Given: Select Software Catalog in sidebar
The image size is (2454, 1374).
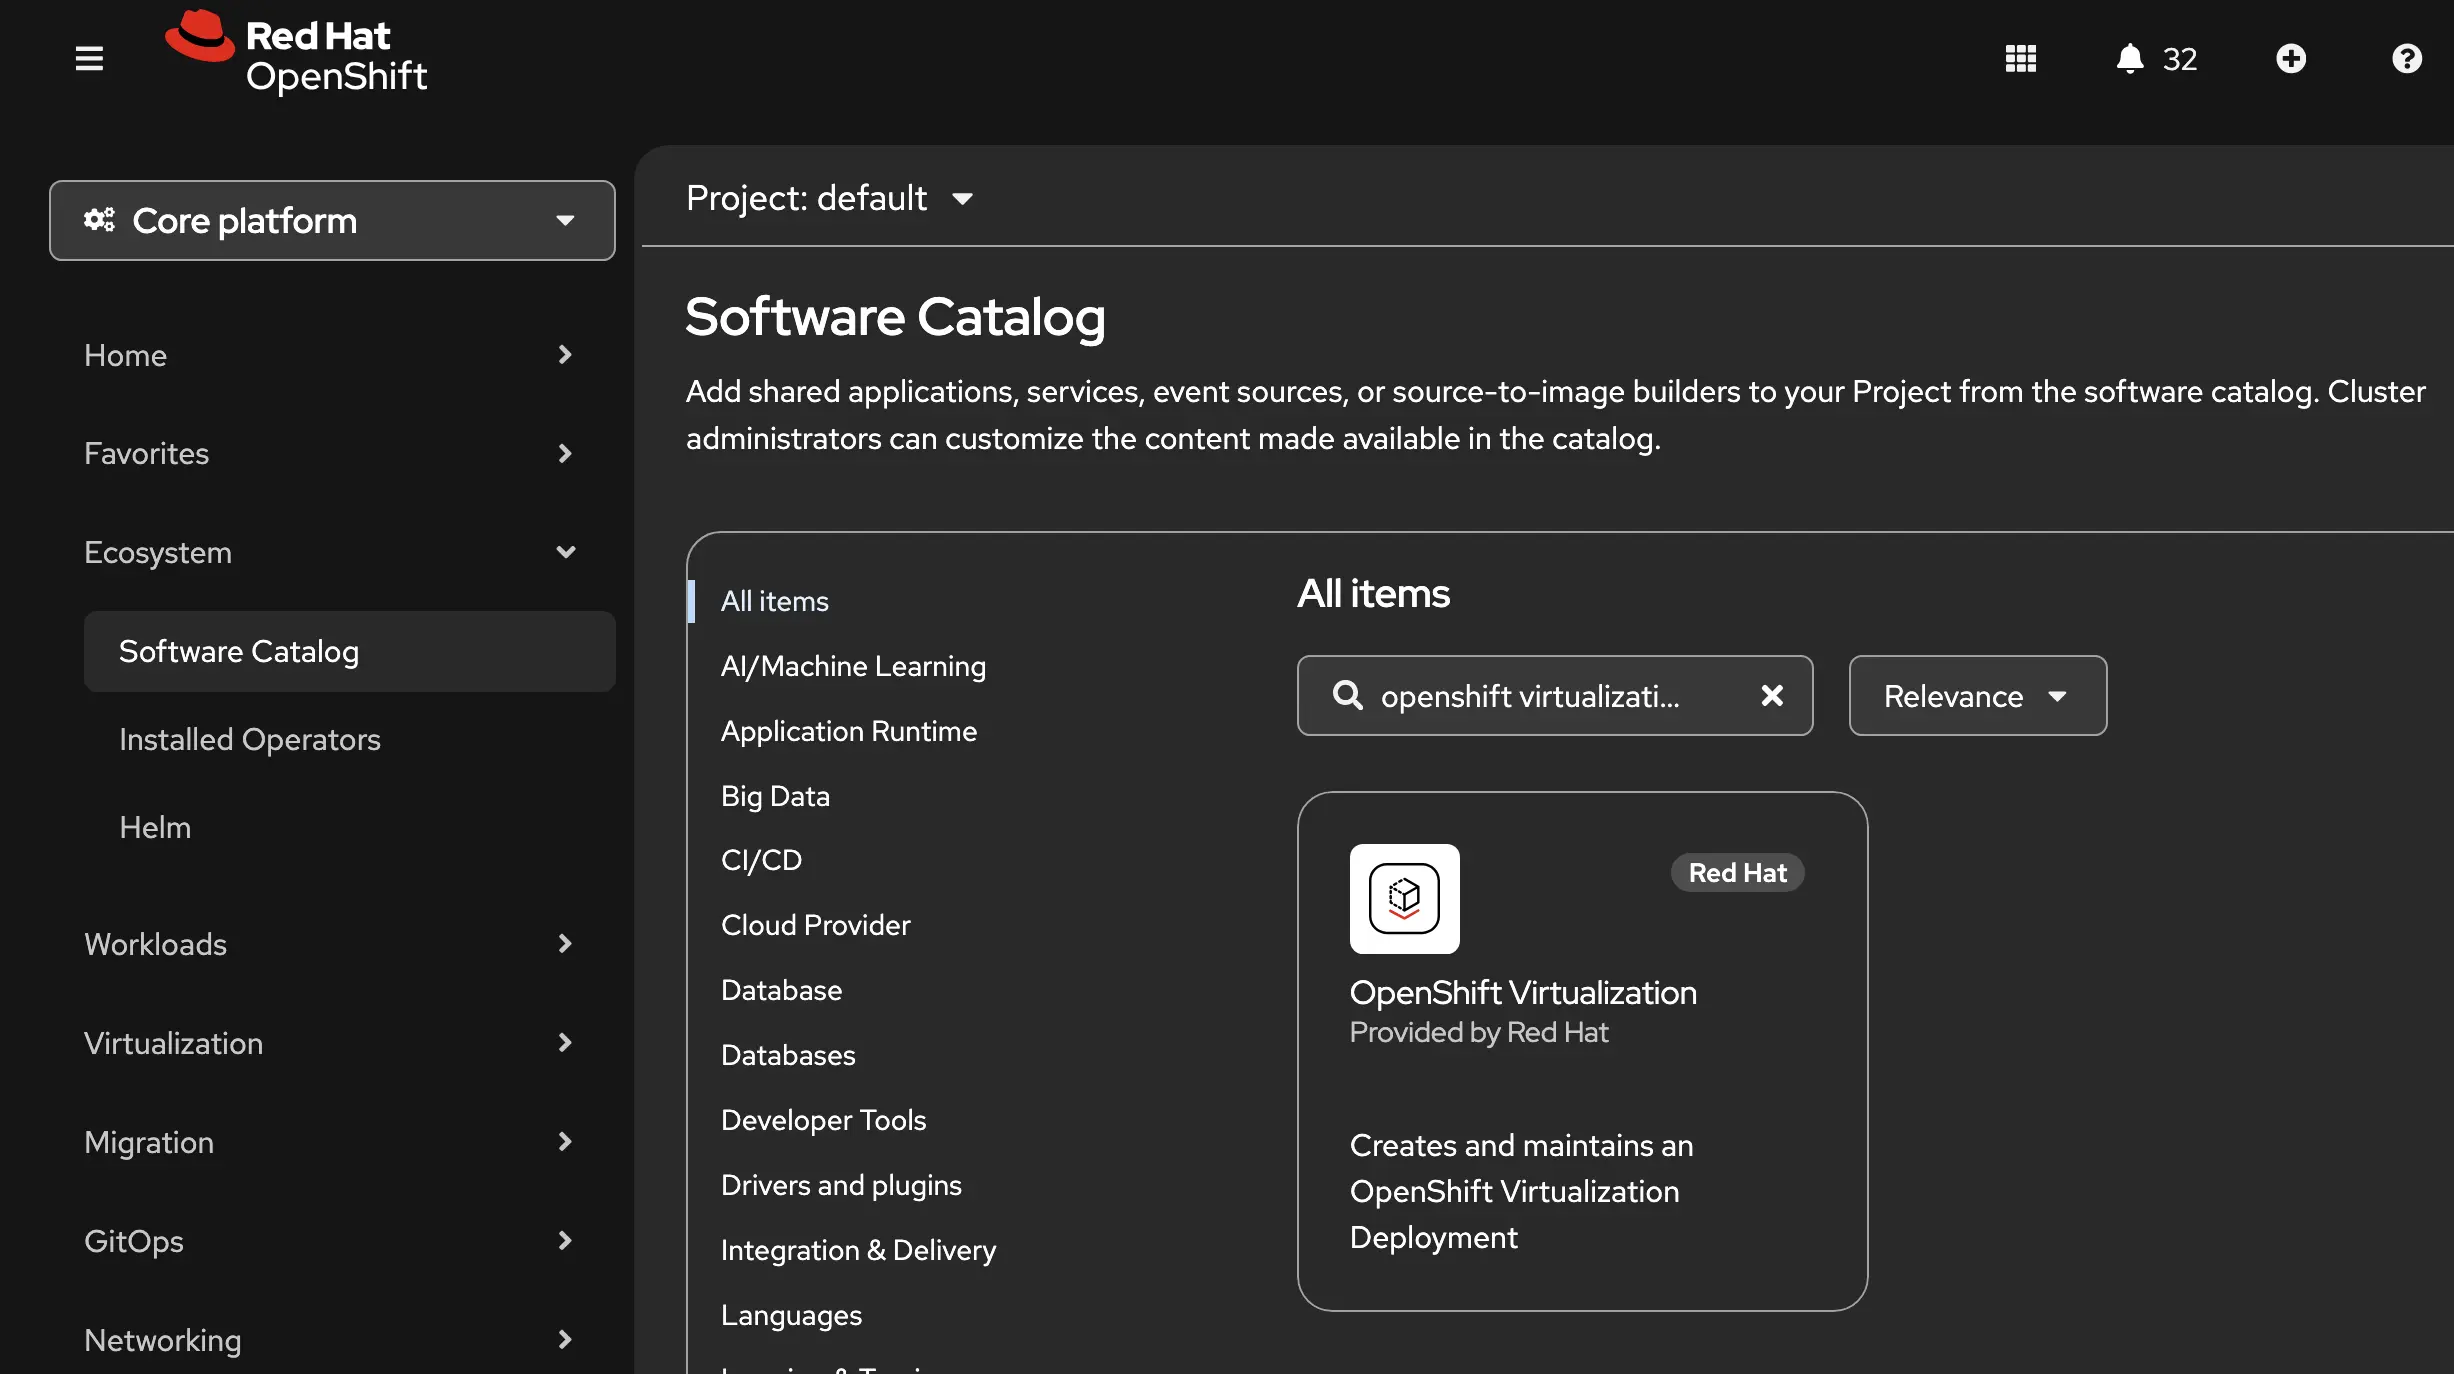Looking at the screenshot, I should [349, 651].
